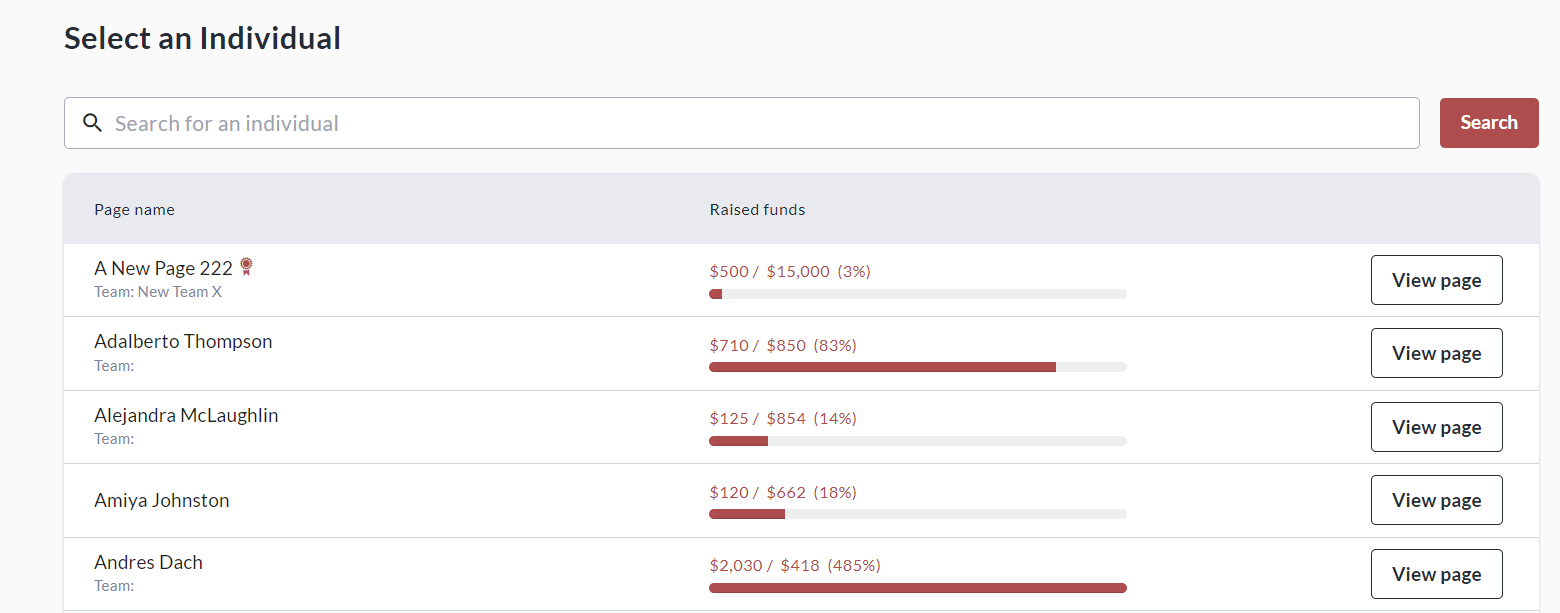Image resolution: width=1560 pixels, height=613 pixels.
Task: Click the Search button
Action: pos(1488,123)
